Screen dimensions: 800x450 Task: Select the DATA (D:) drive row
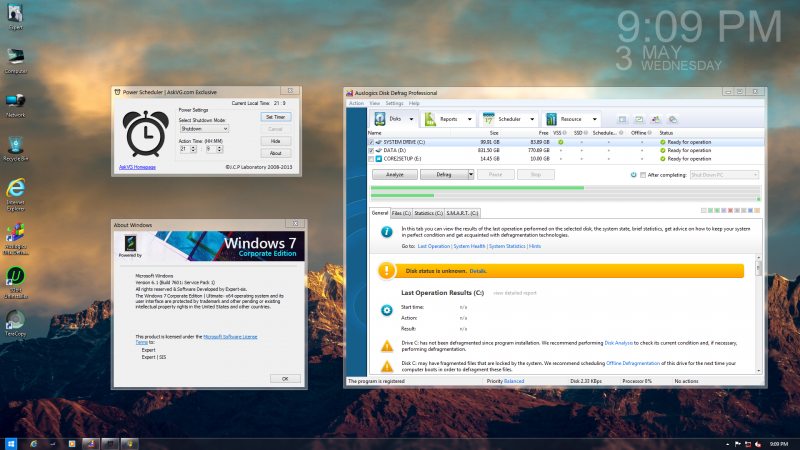tap(565, 151)
